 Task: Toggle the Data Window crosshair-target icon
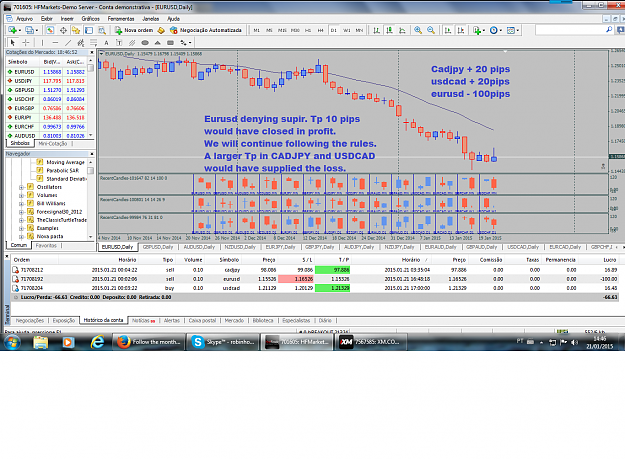coord(63,30)
